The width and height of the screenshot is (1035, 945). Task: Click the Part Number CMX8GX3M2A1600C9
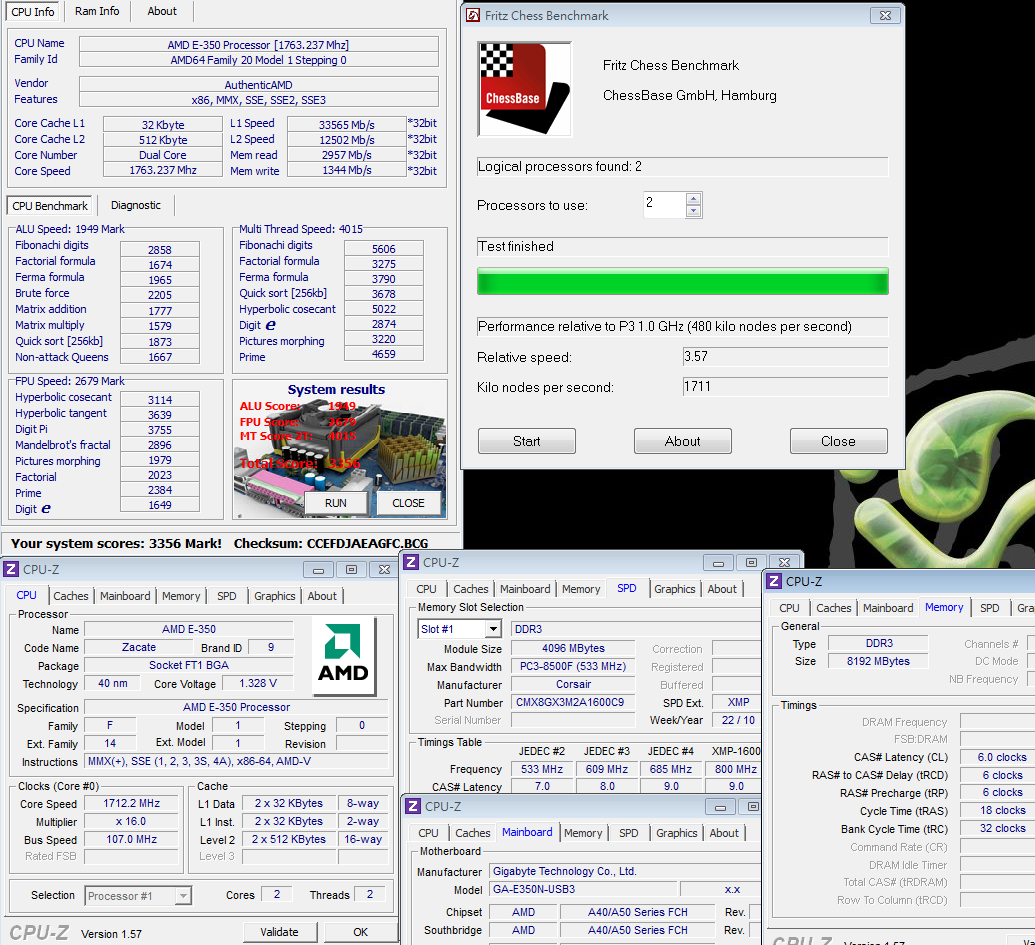574,702
